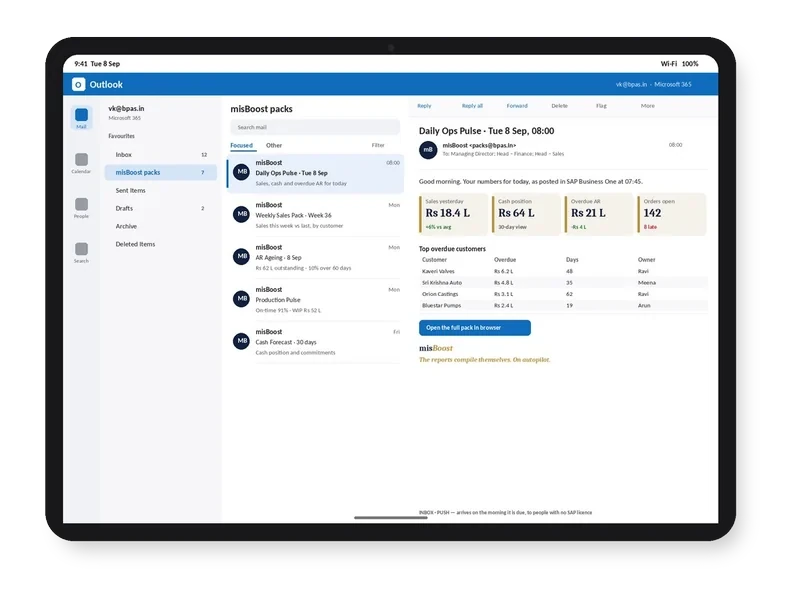The width and height of the screenshot is (800, 600).
Task: Click the Kaveri Valves customer row
Action: (x=563, y=271)
